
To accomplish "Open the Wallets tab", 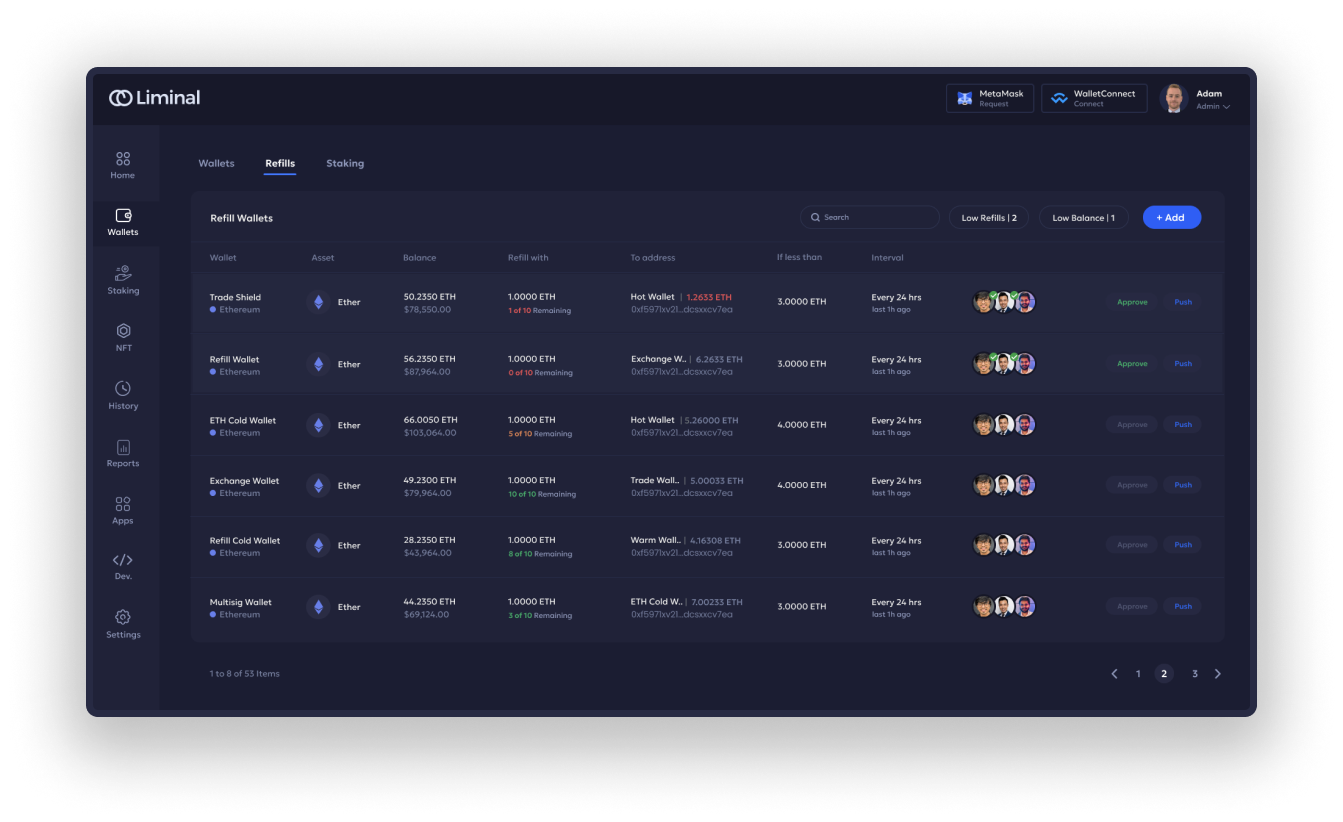I will pyautogui.click(x=216, y=163).
